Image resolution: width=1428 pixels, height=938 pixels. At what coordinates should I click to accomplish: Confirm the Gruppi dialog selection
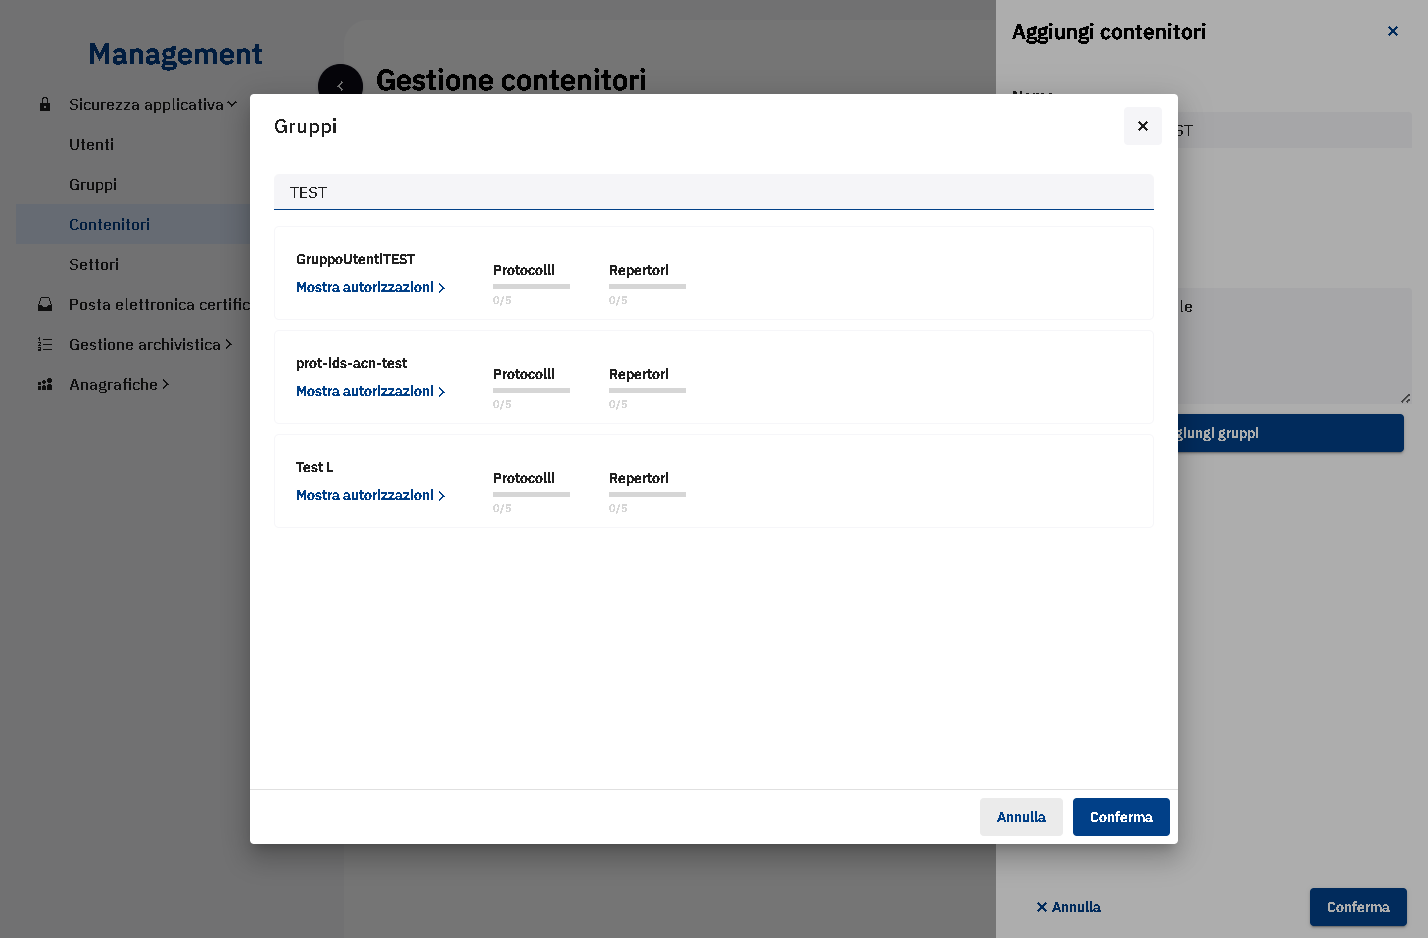coord(1121,817)
